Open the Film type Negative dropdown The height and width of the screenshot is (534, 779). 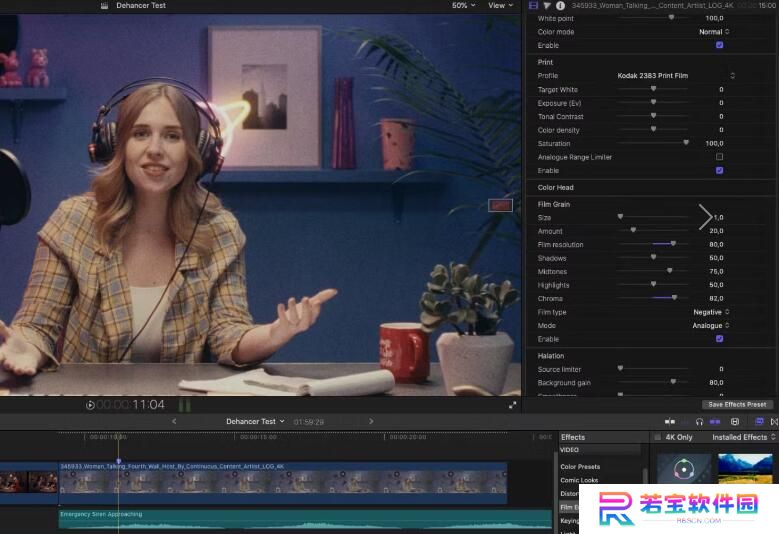tap(711, 312)
